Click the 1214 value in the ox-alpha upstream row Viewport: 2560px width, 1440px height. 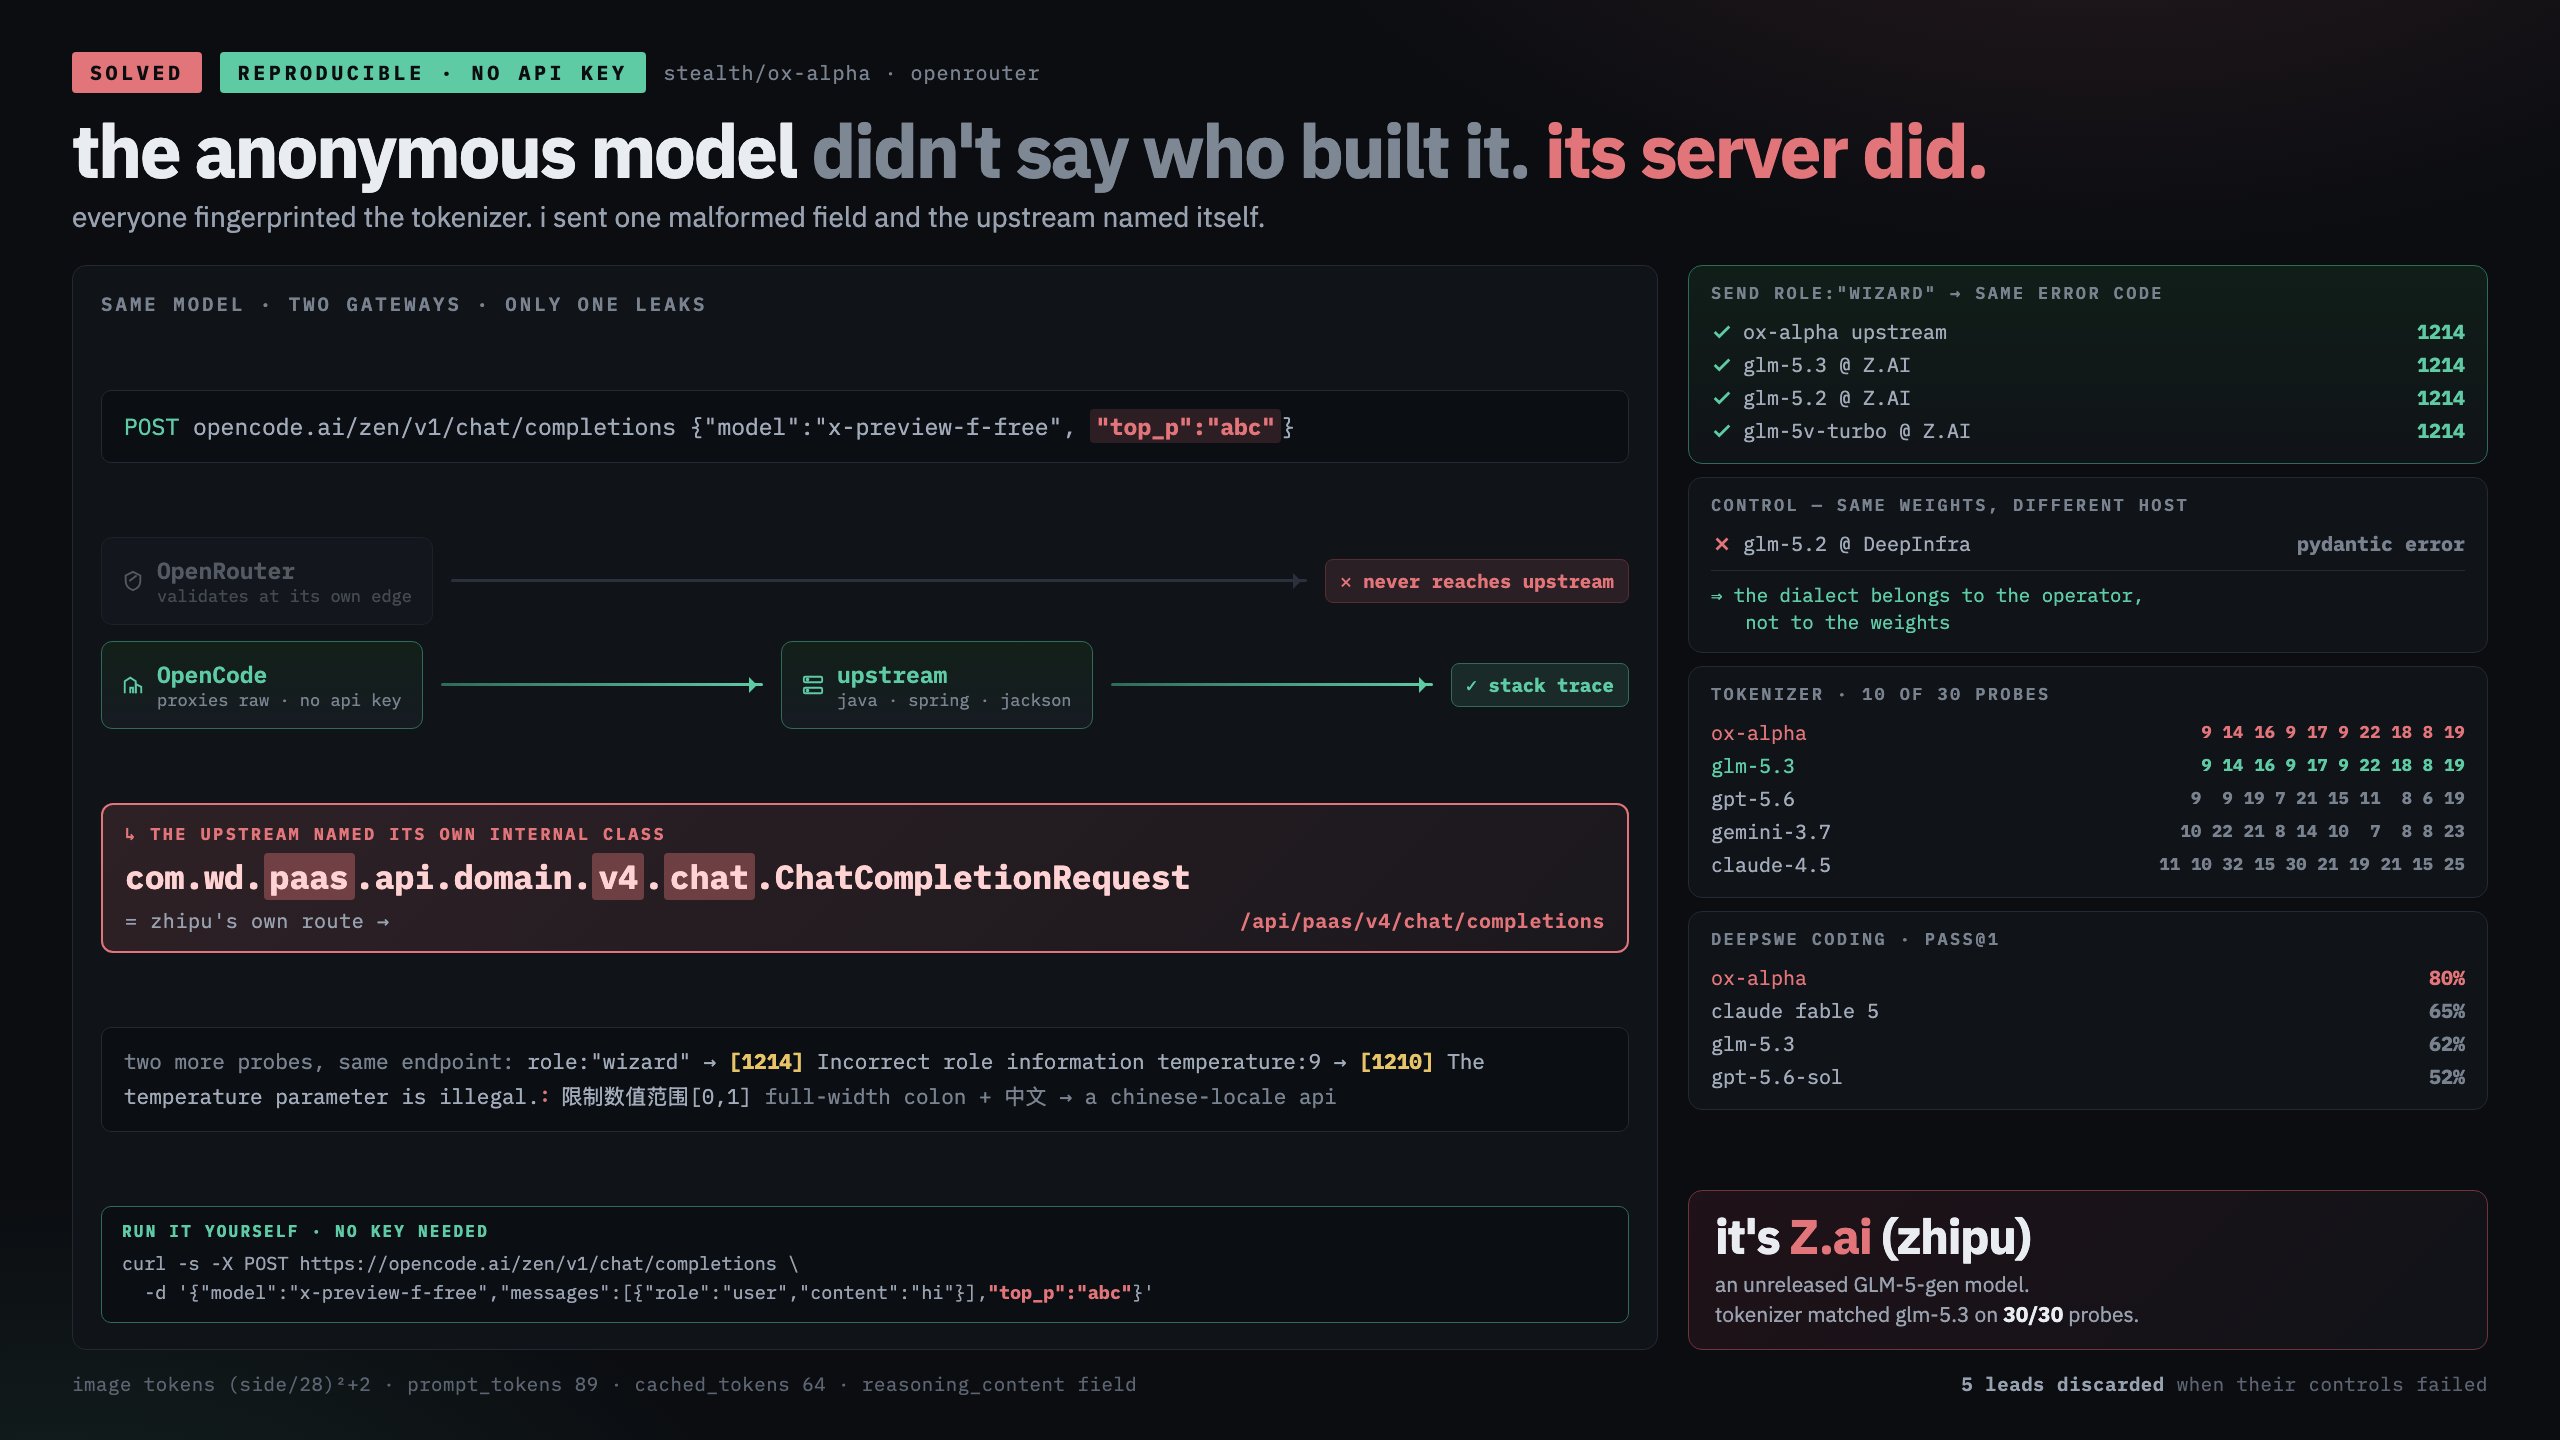tap(2441, 332)
